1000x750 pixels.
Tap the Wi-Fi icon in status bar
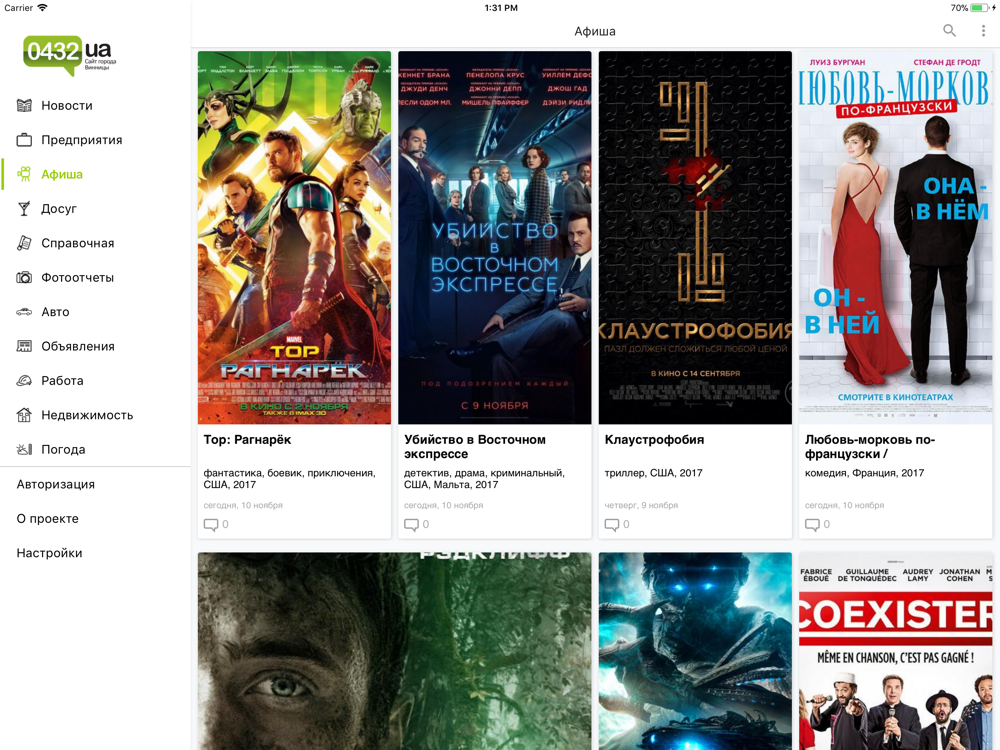[42, 8]
